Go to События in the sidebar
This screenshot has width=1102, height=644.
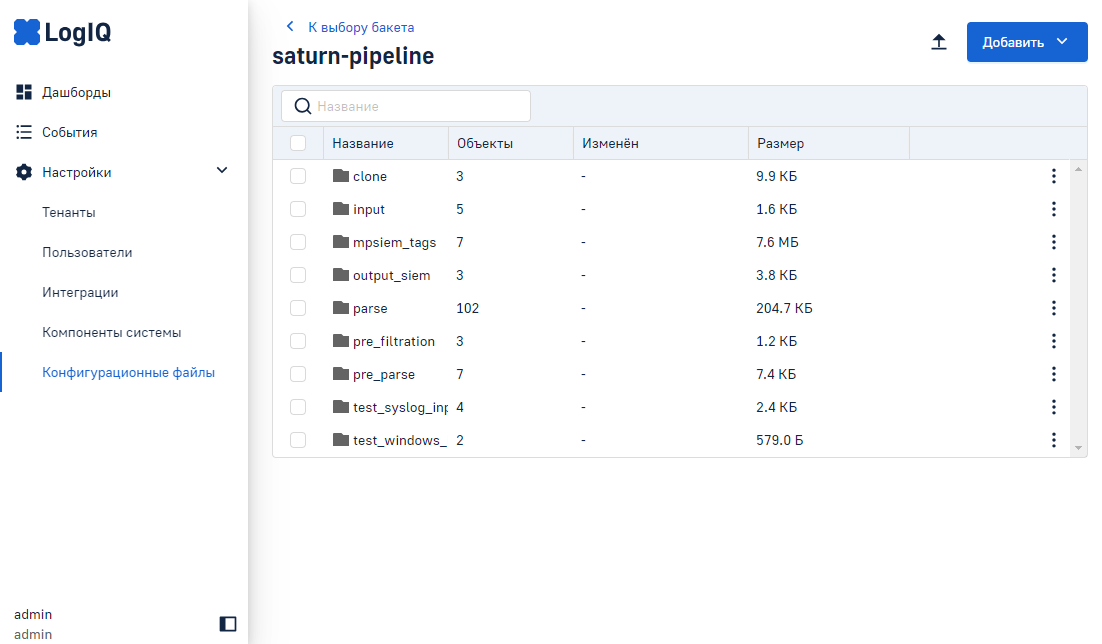click(69, 133)
